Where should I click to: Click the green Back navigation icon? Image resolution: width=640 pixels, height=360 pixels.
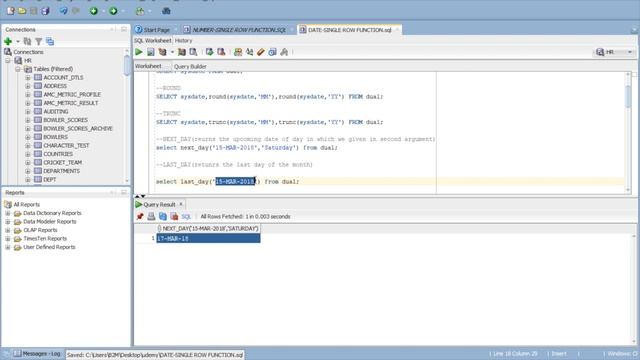point(94,11)
